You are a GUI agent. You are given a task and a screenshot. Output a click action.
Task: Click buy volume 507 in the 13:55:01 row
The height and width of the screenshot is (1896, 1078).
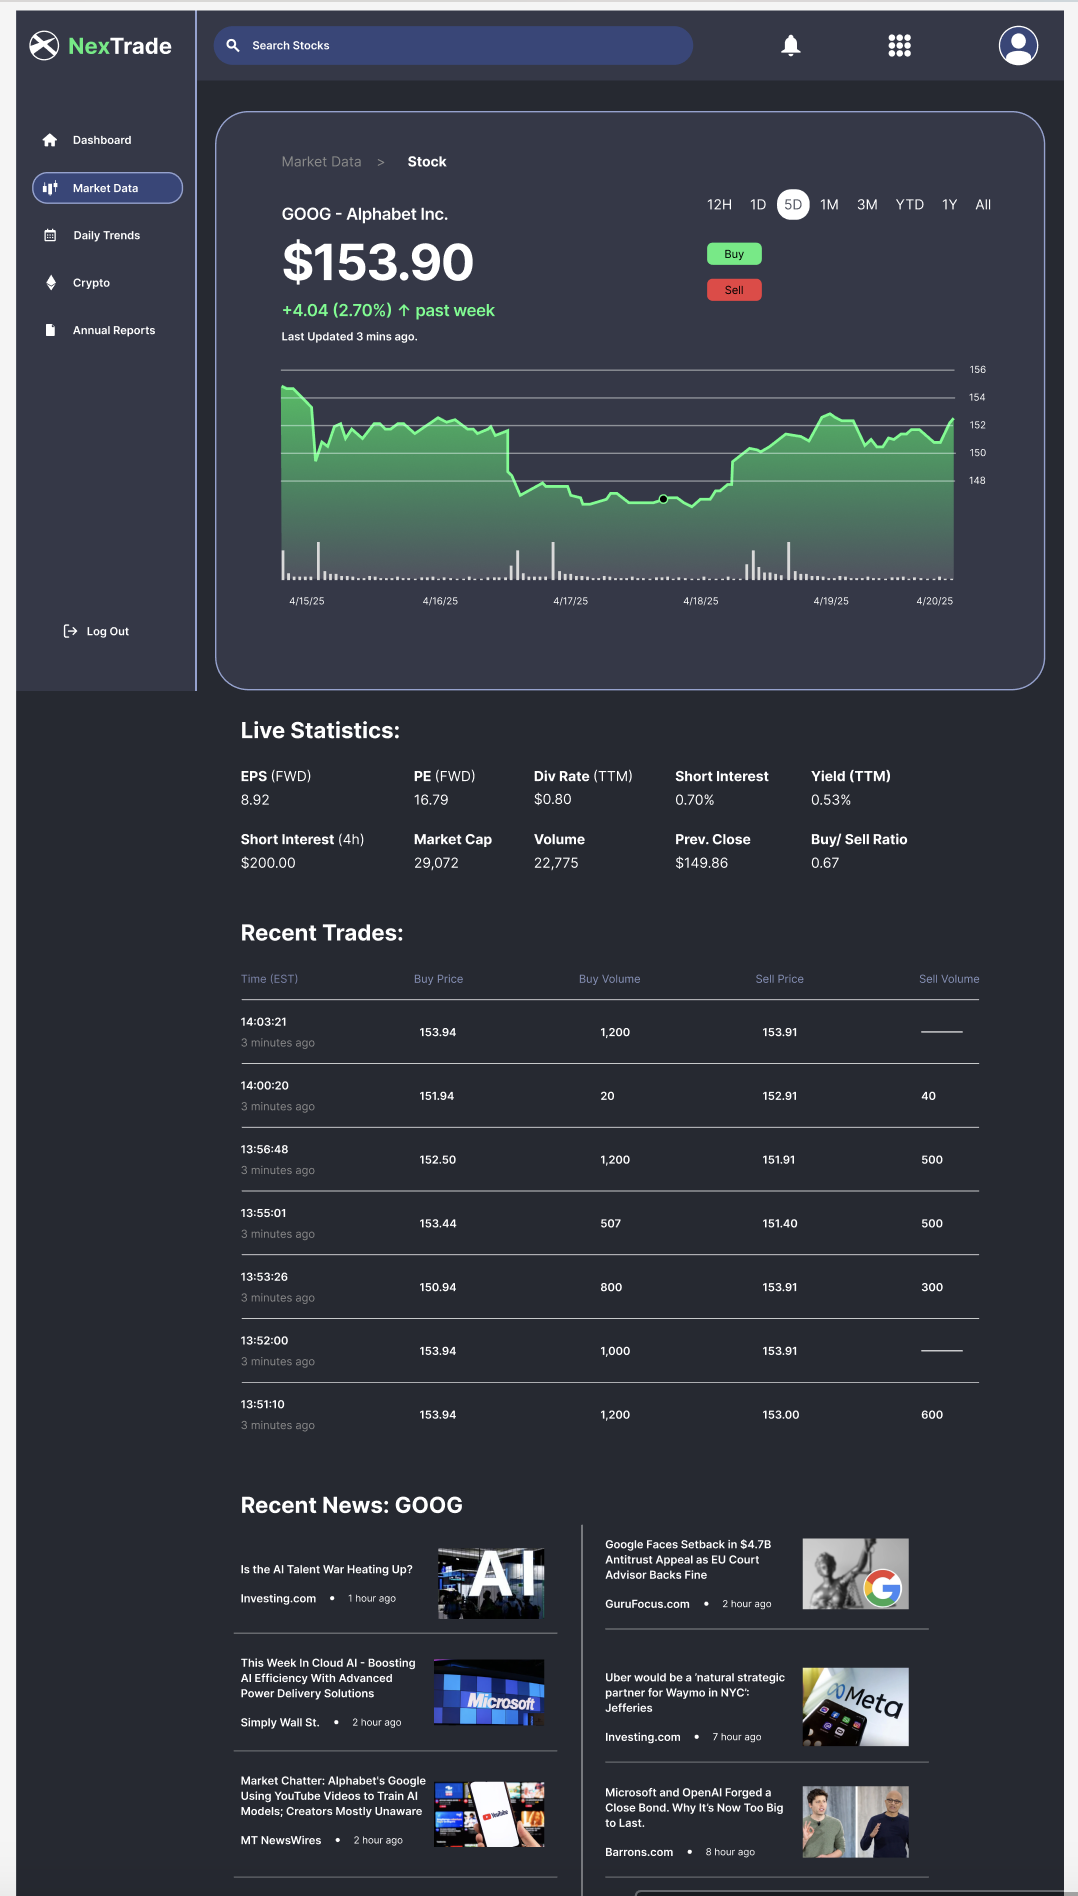610,1224
